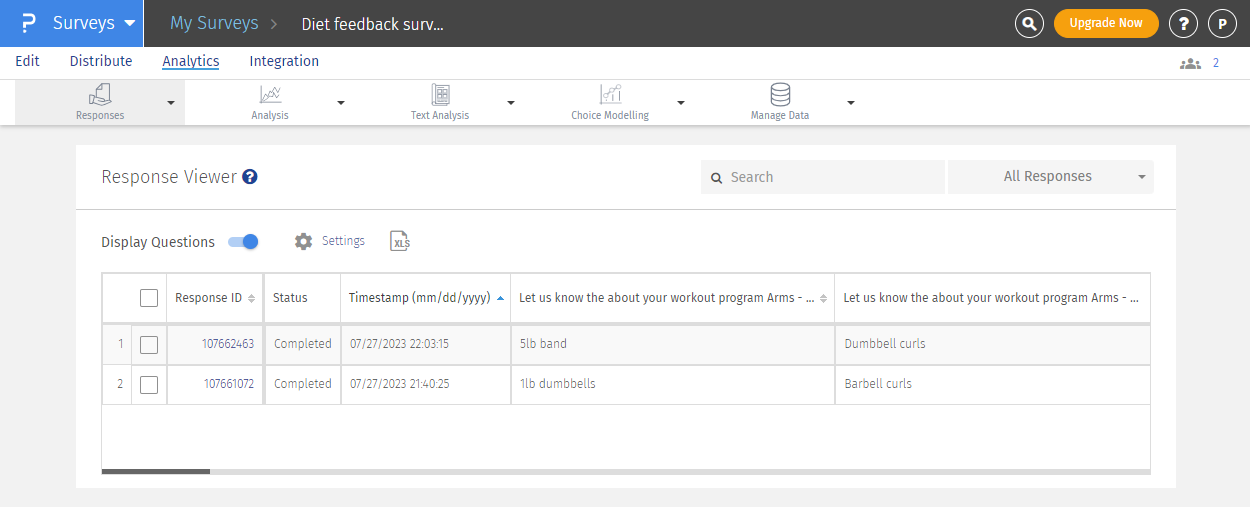
Task: Click the magnifier search icon in header
Action: pos(1029,23)
